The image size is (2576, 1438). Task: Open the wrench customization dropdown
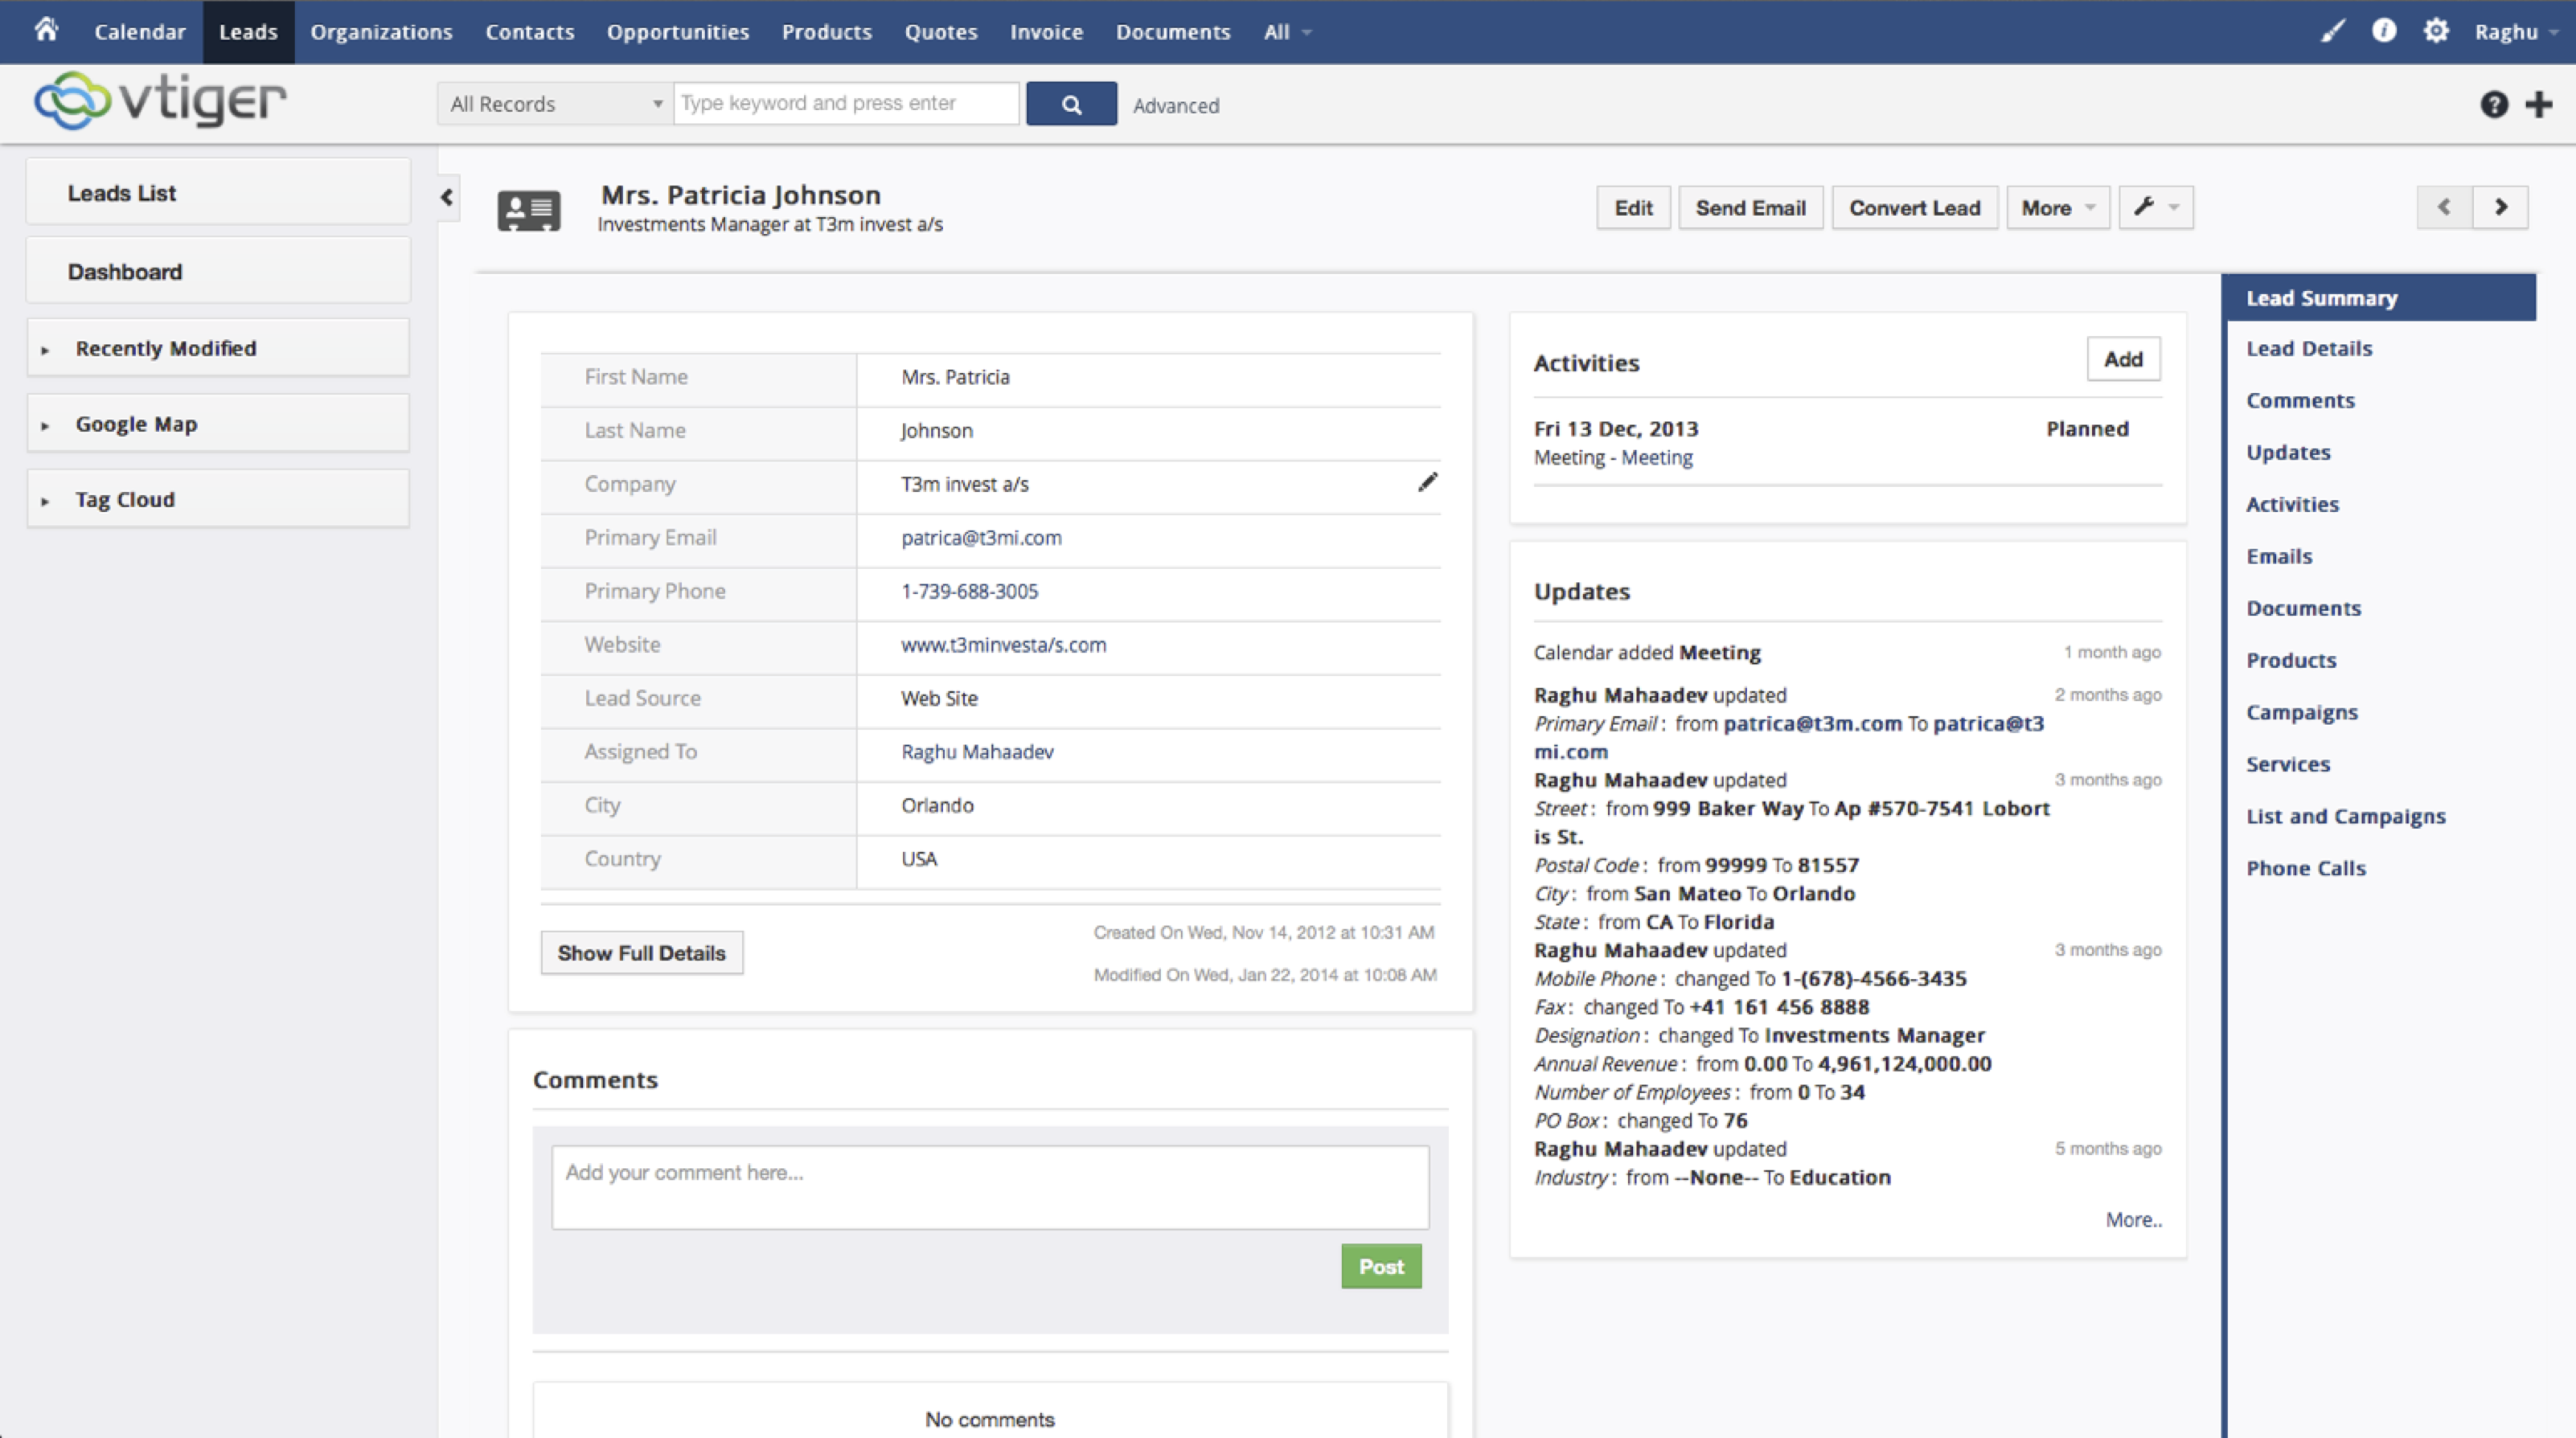pyautogui.click(x=2155, y=208)
